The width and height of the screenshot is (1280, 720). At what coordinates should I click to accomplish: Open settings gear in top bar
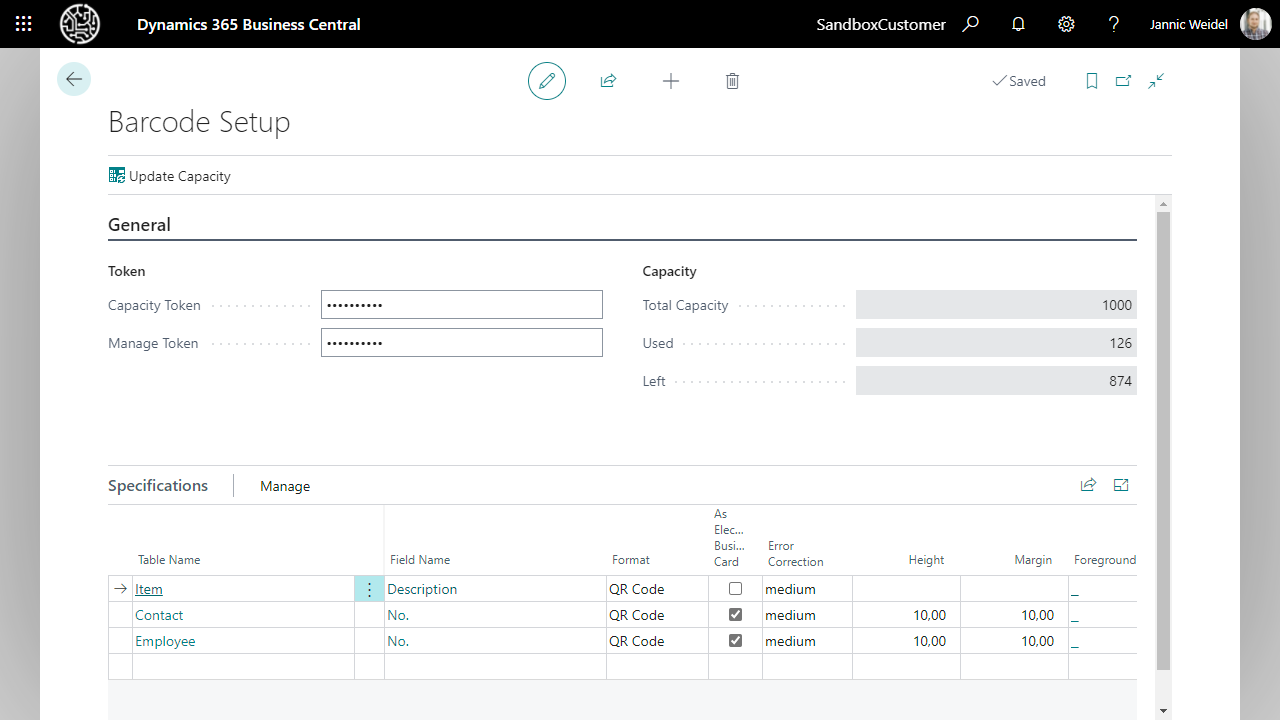click(x=1066, y=24)
